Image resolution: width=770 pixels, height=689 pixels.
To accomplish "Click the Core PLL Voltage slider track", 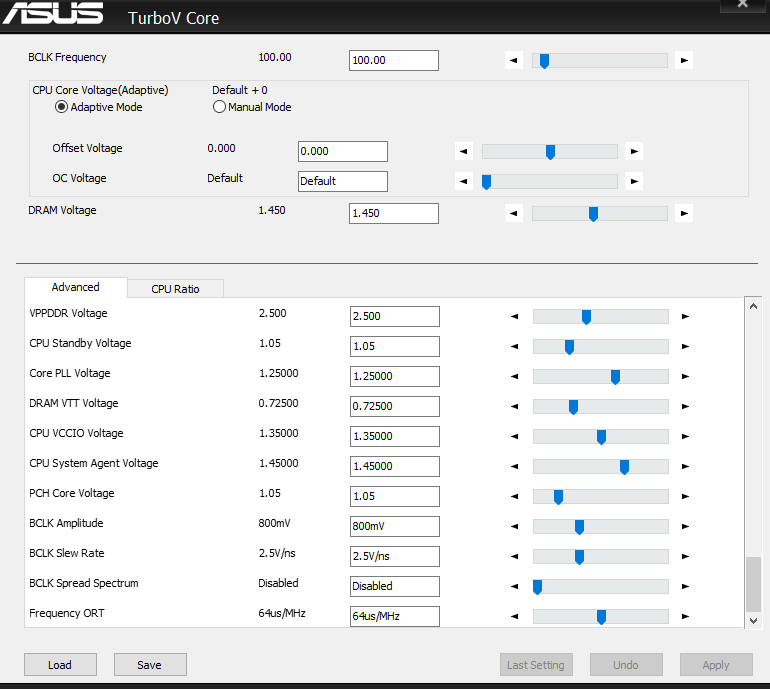I will click(601, 377).
